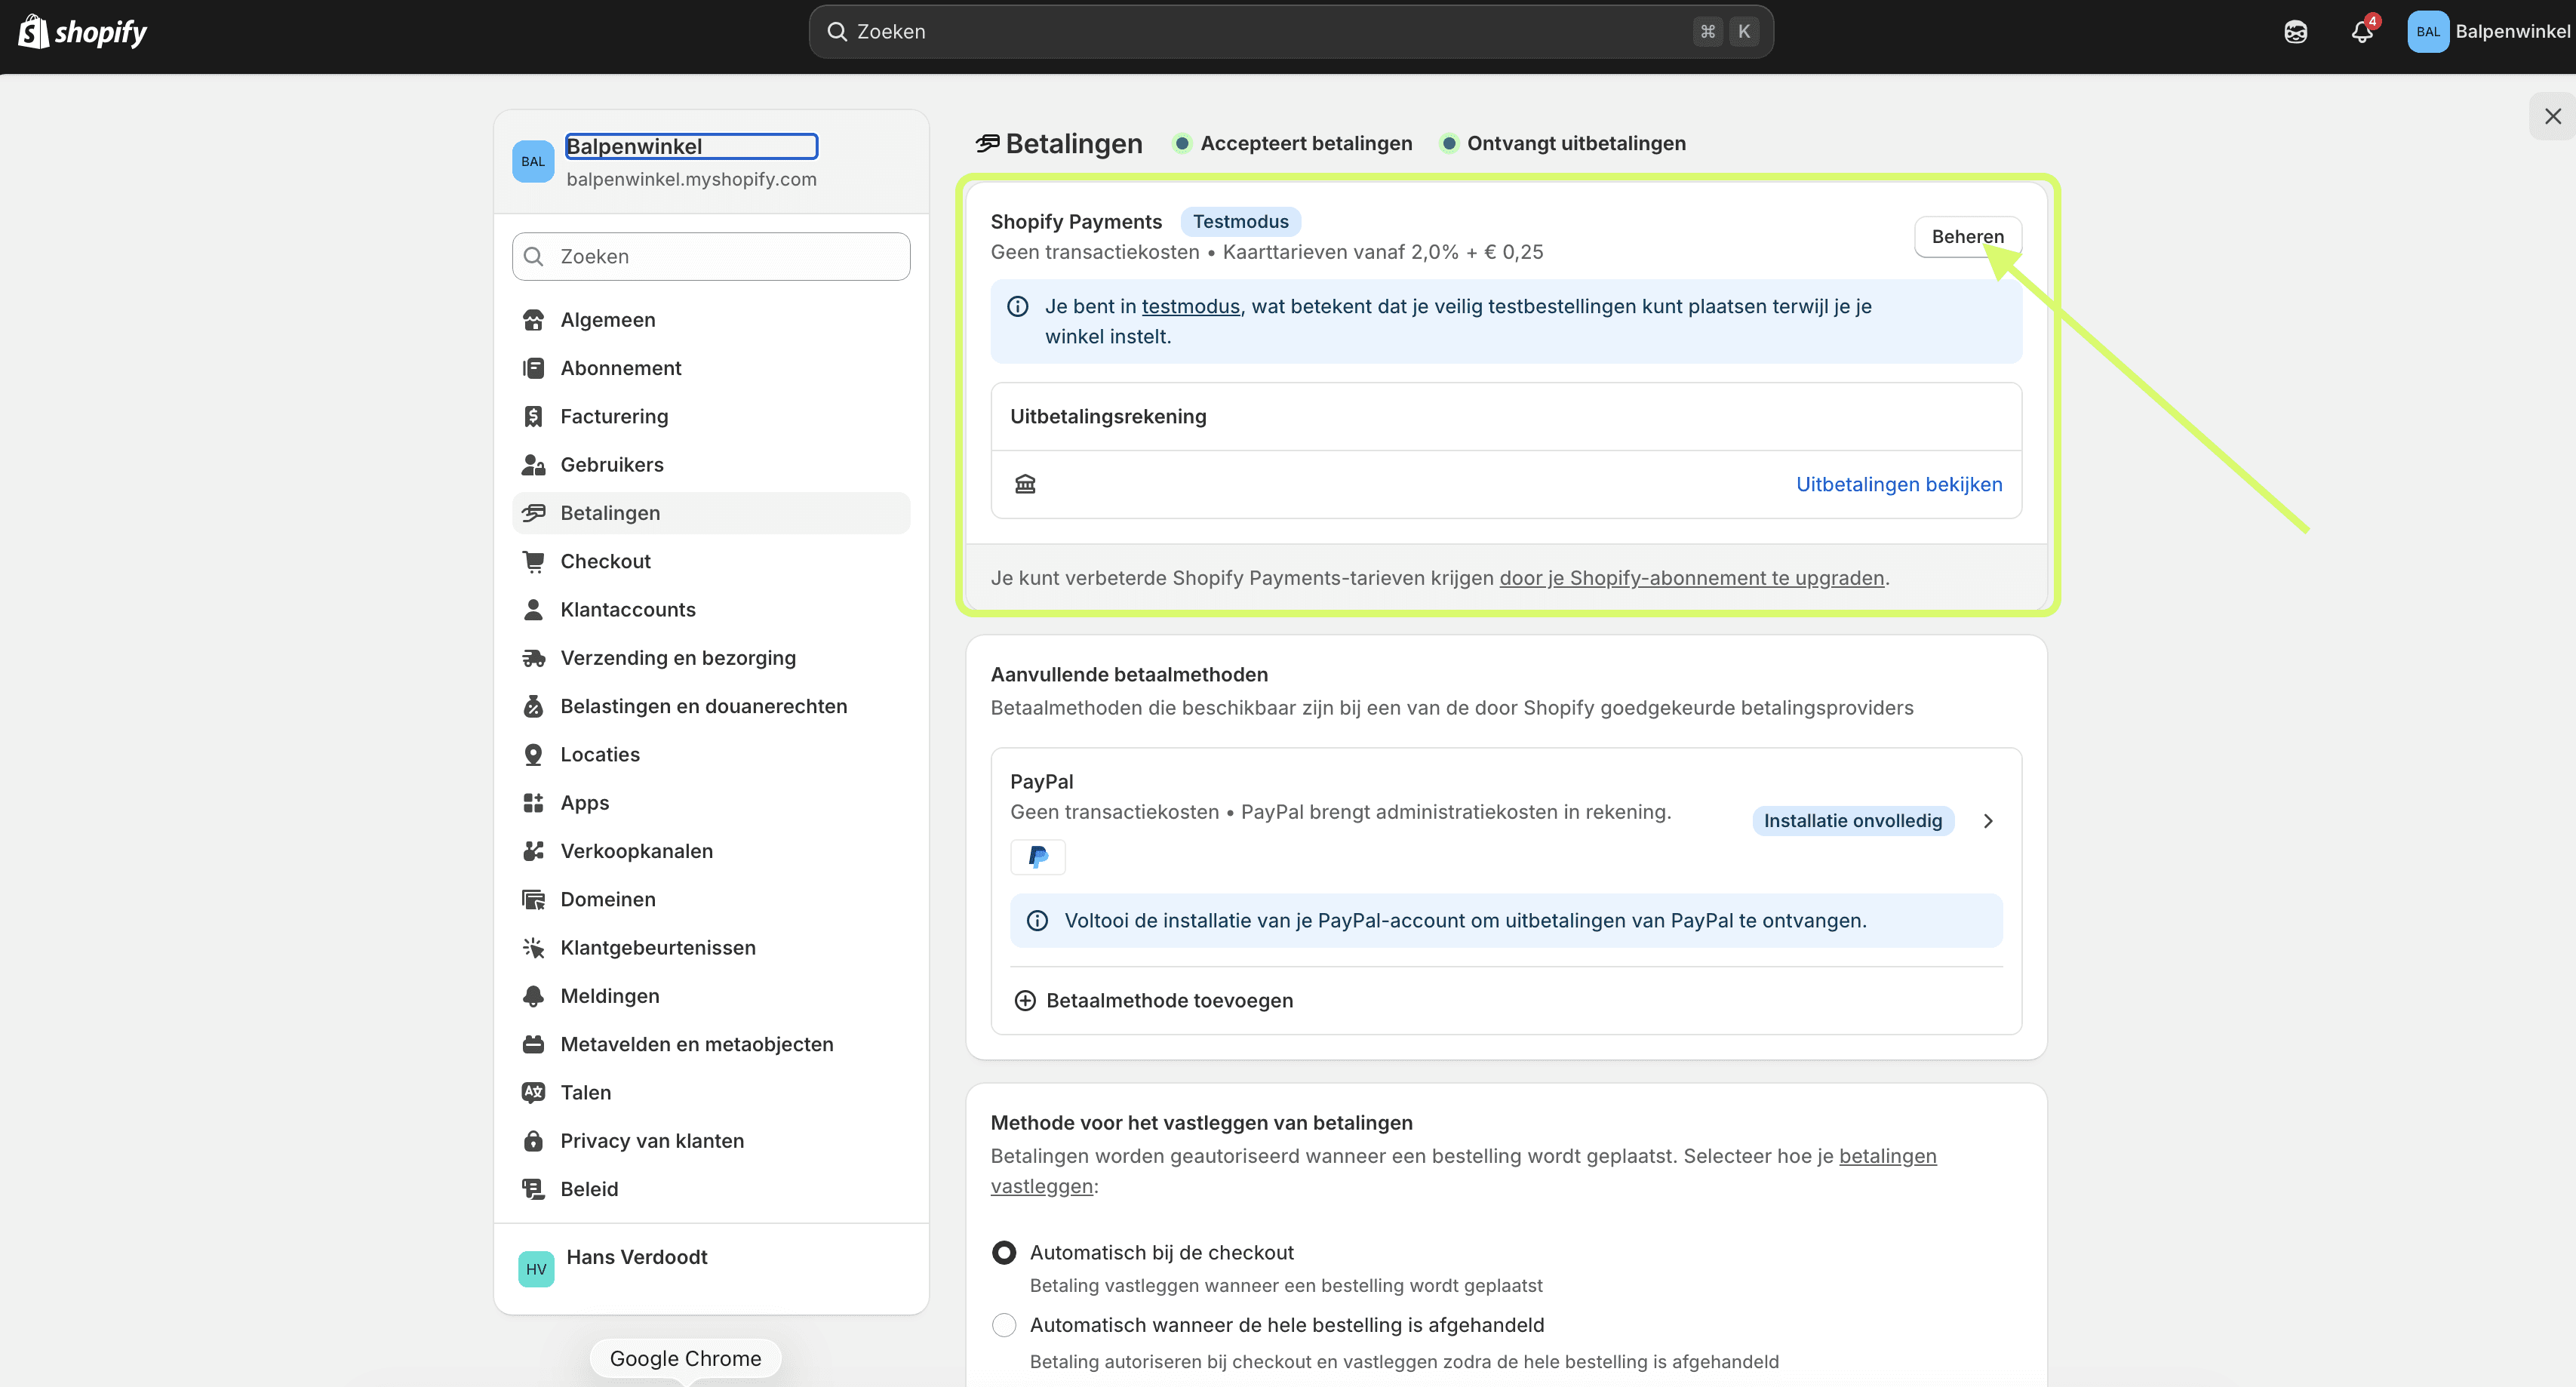Select Automatisch wanneer de hele bestelling is afgehandeld
2576x1387 pixels.
click(x=1004, y=1324)
